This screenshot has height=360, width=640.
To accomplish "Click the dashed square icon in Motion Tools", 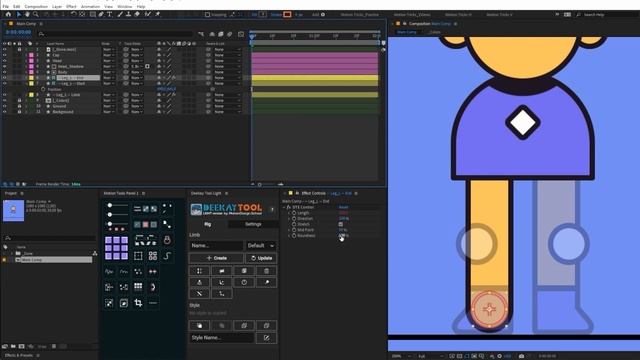I will point(138,256).
